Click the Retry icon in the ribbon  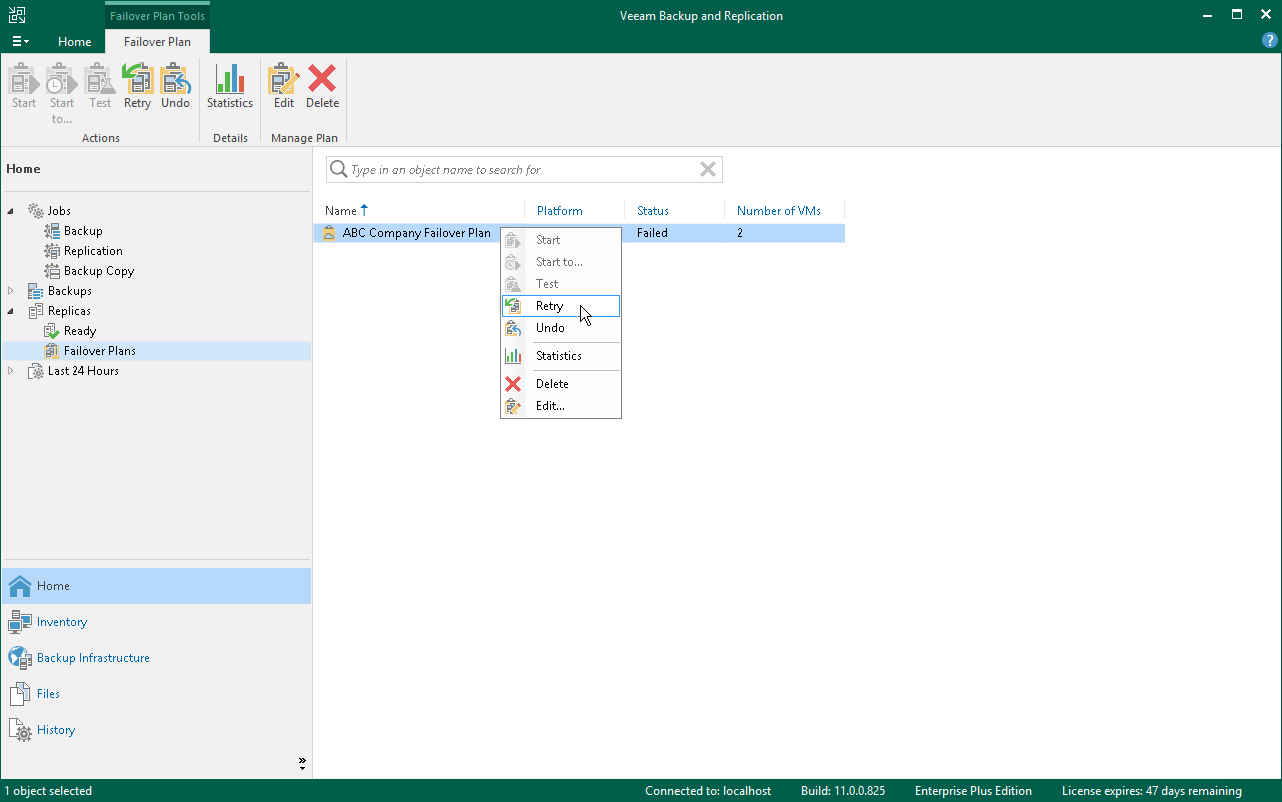137,79
